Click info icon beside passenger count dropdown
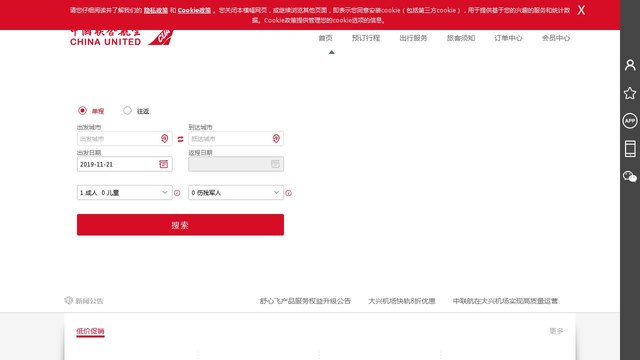640x360 pixels. pos(177,193)
